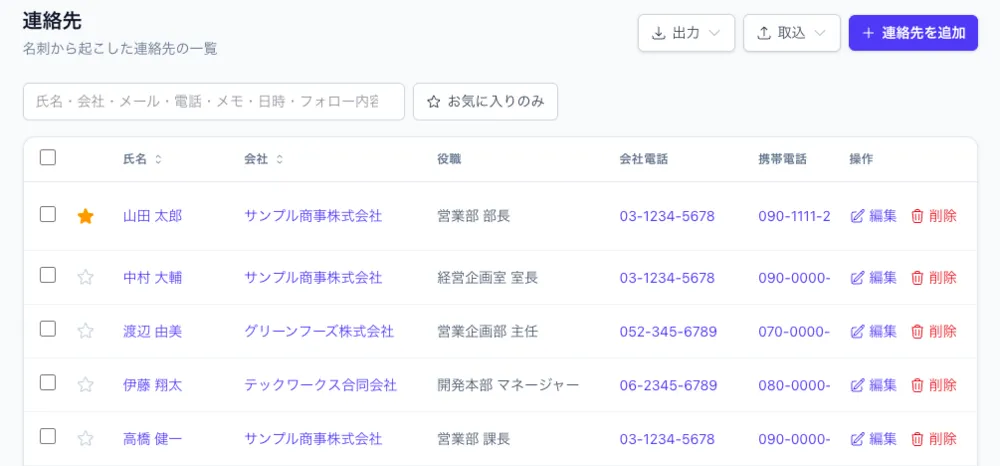Open グリーンフーズ株式会社 company link
Viewport: 1000px width, 466px height.
coord(319,331)
